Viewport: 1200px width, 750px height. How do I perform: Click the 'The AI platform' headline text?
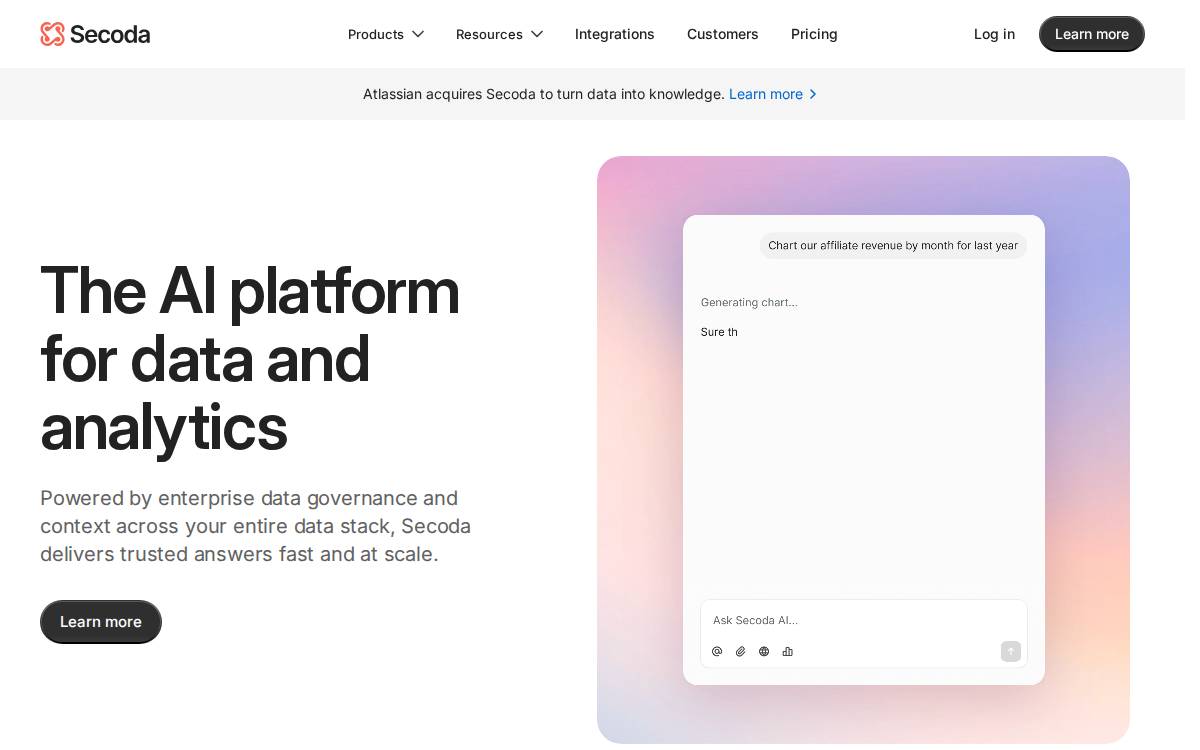pos(250,358)
